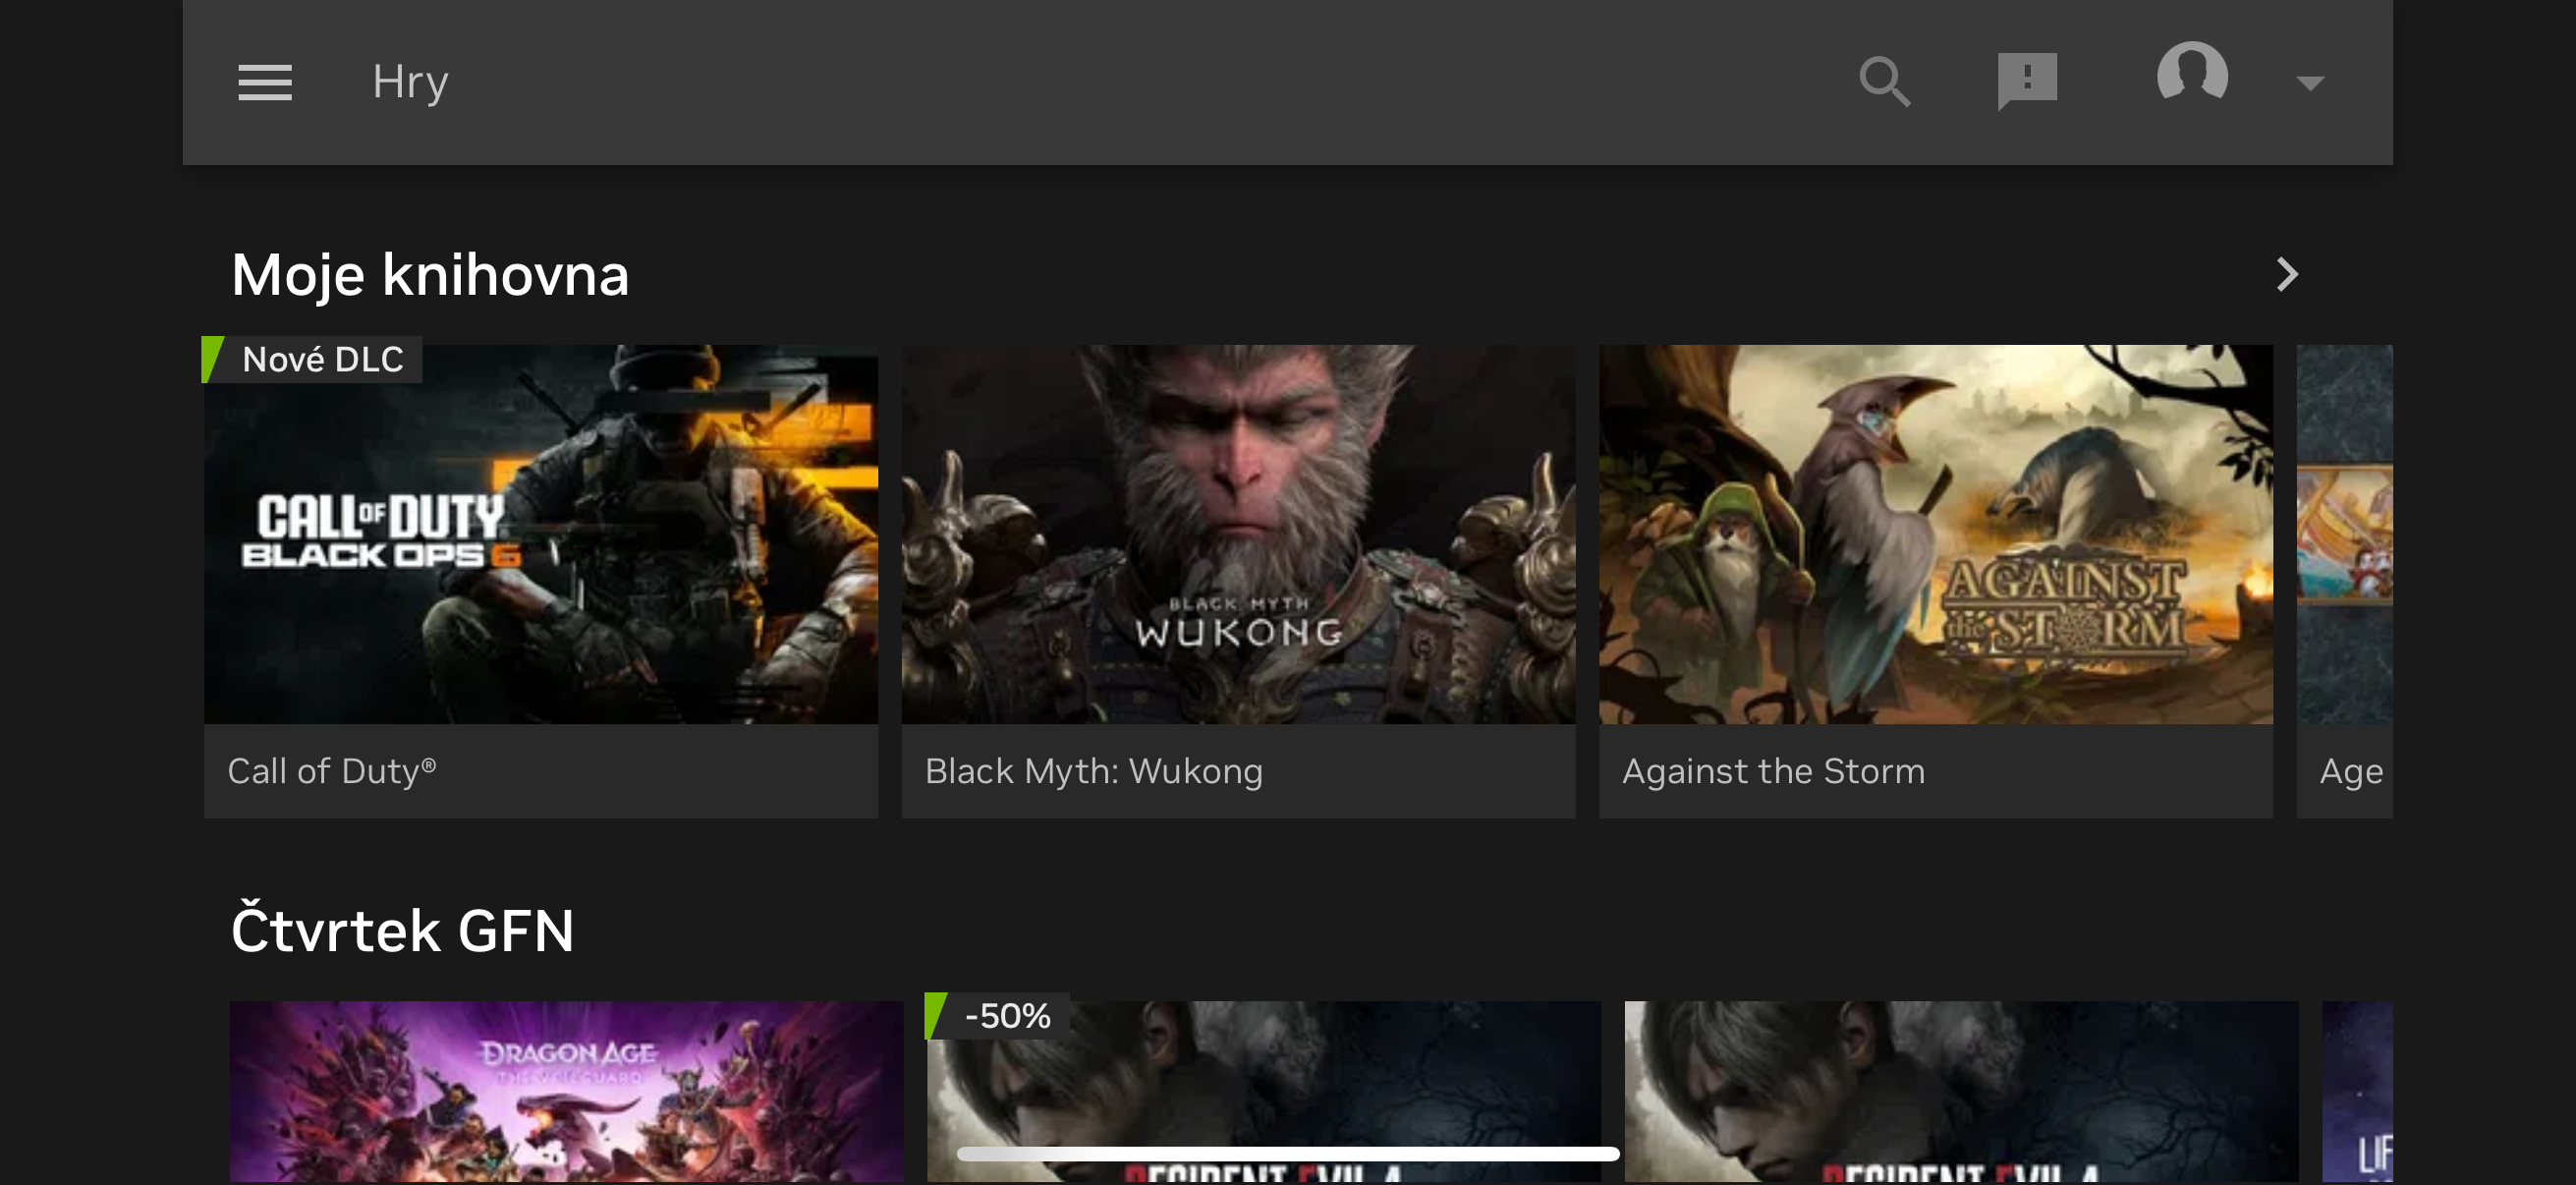Select the Hry menu item

410,82
